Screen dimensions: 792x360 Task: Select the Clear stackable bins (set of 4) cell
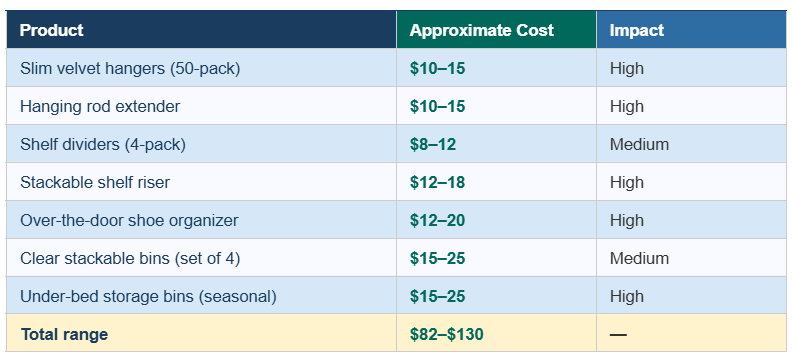tap(202, 258)
